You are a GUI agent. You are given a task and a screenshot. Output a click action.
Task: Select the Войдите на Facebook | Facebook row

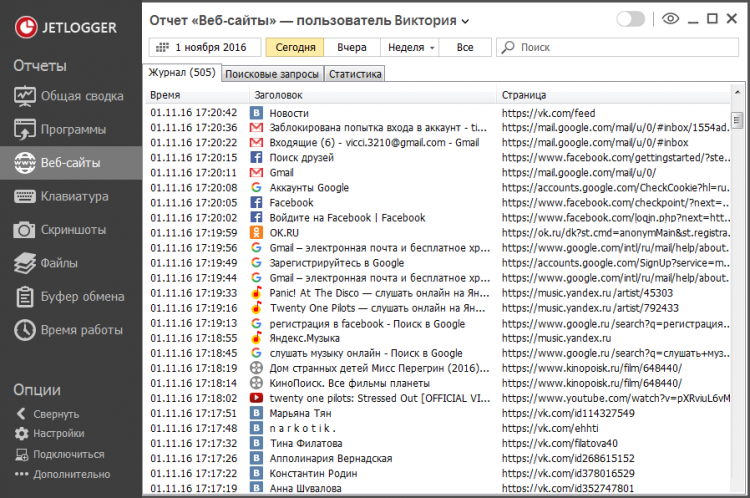[x=438, y=218]
